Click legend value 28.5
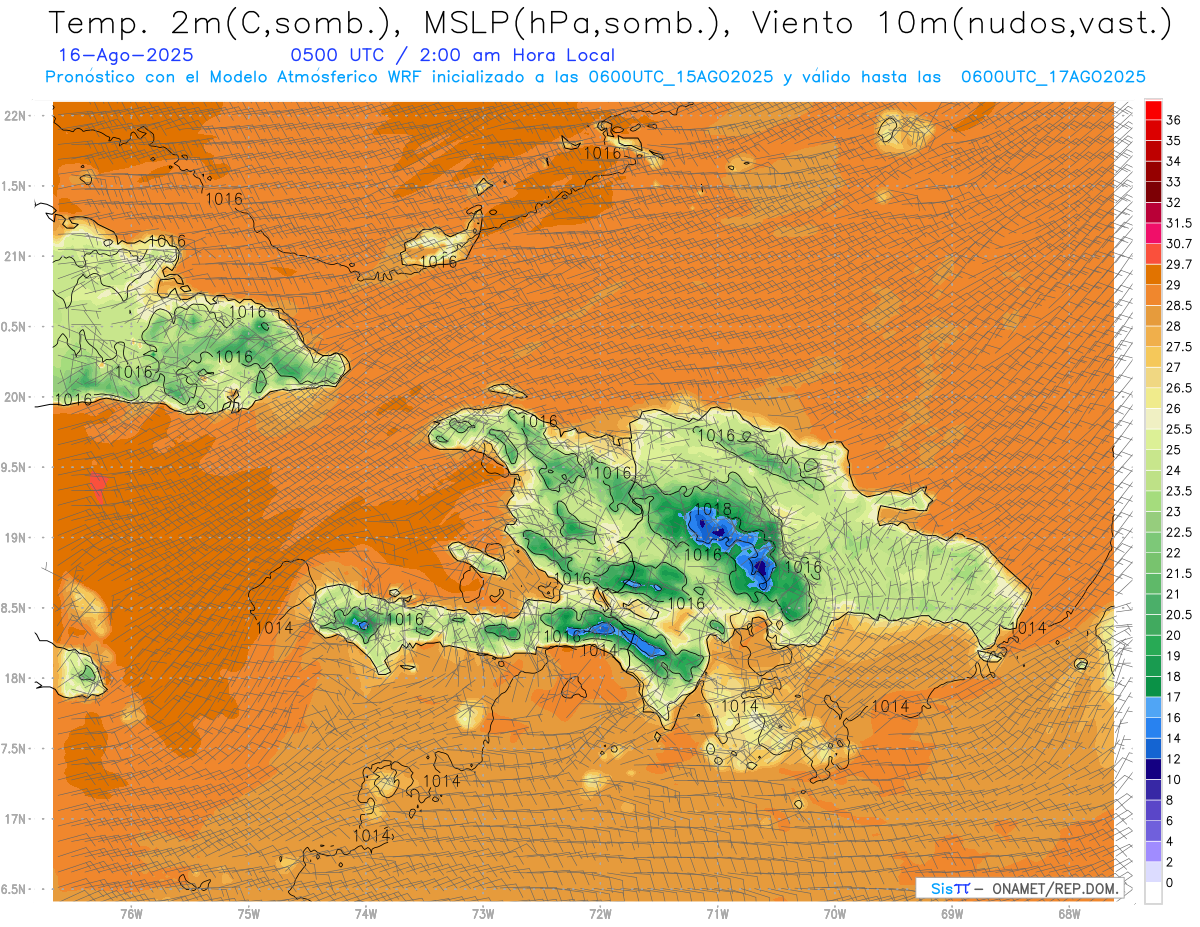This screenshot has height=927, width=1200. [x=1179, y=305]
